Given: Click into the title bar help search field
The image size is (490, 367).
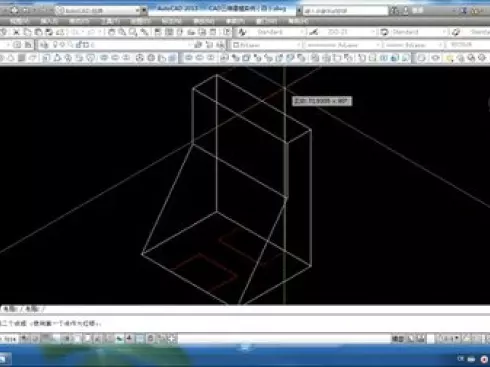Looking at the screenshot, I should pos(346,11).
